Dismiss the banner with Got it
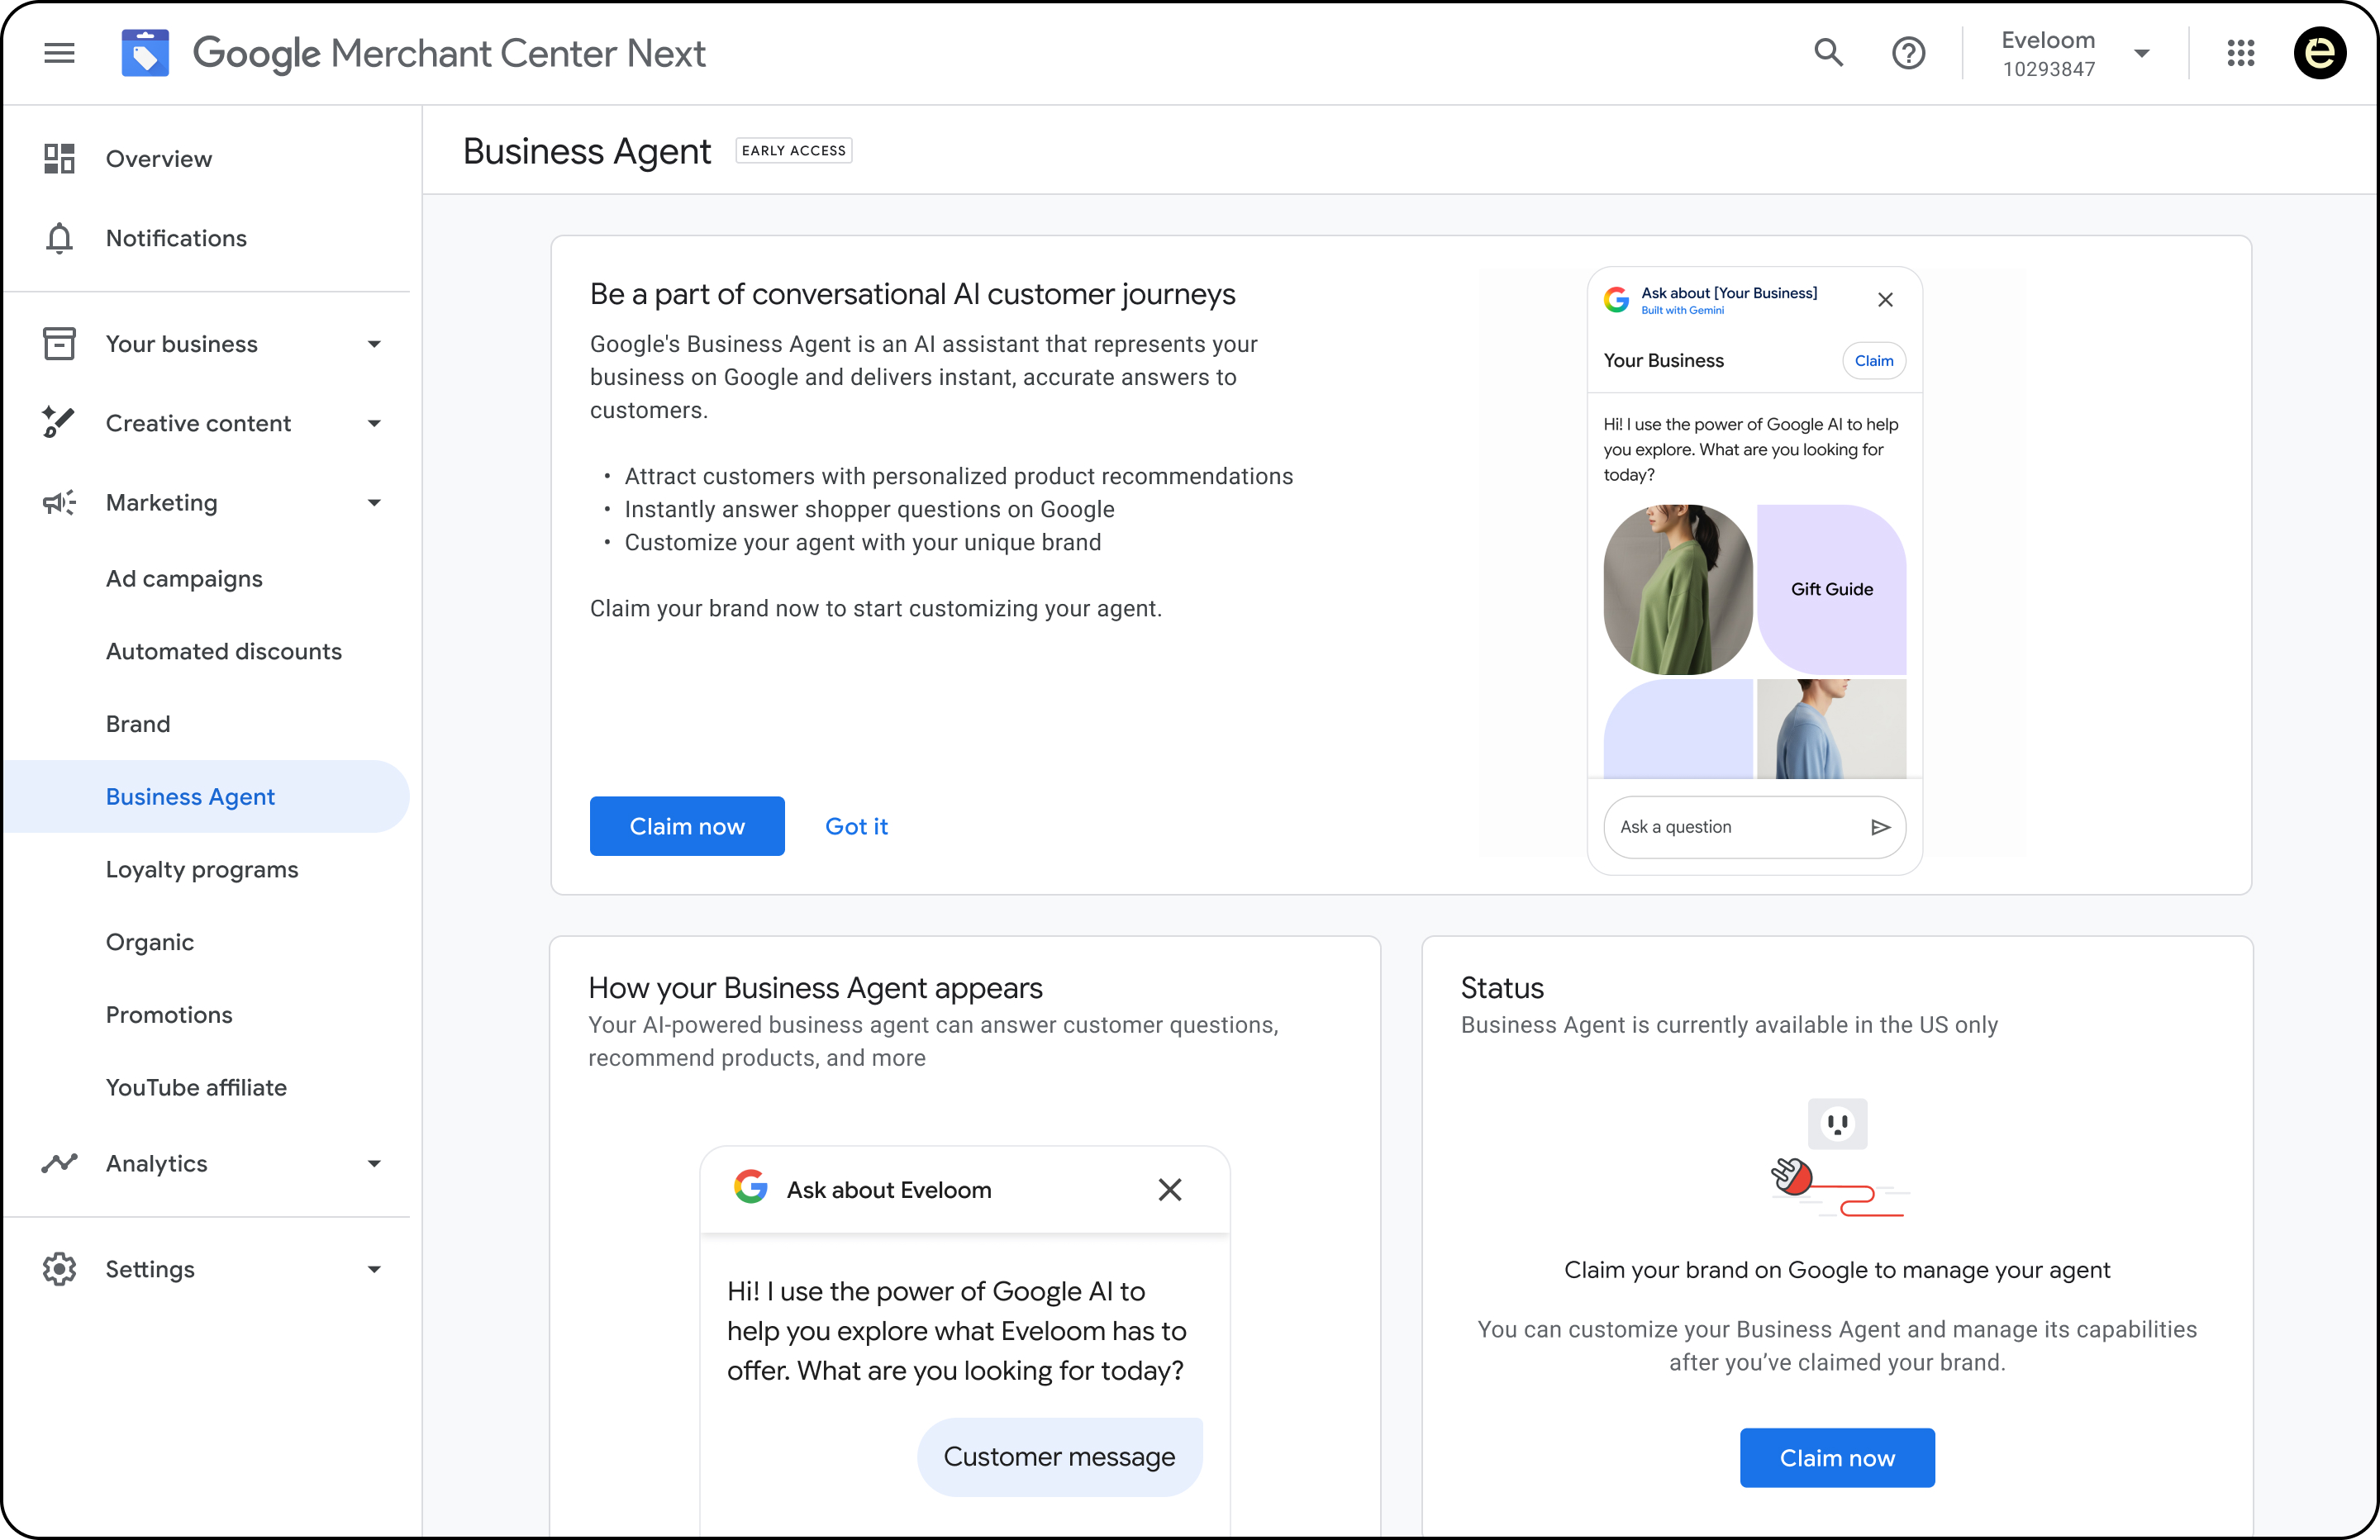2380x1540 pixels. (856, 826)
